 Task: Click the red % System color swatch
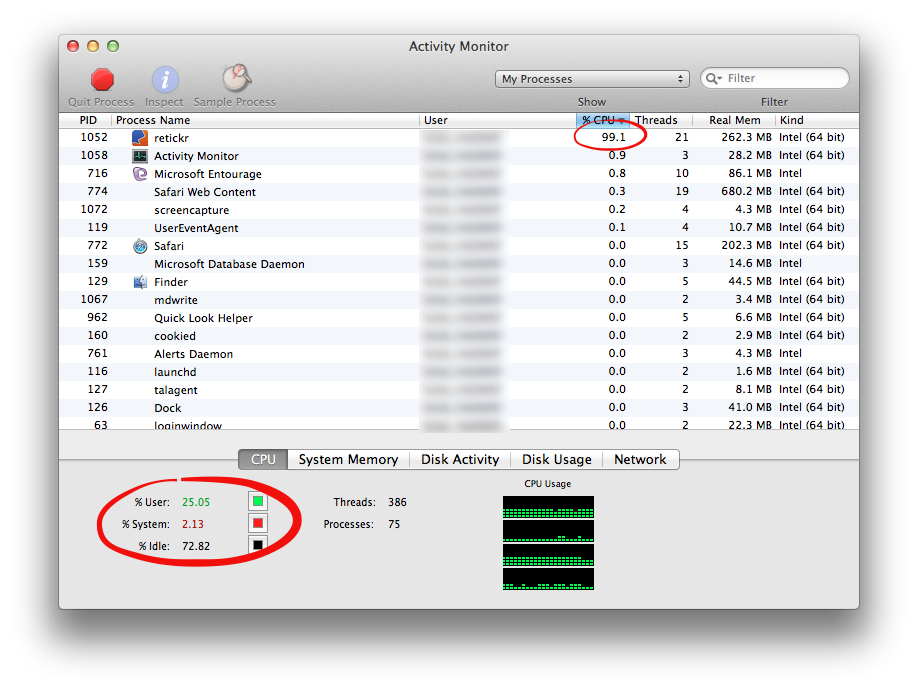[x=258, y=523]
